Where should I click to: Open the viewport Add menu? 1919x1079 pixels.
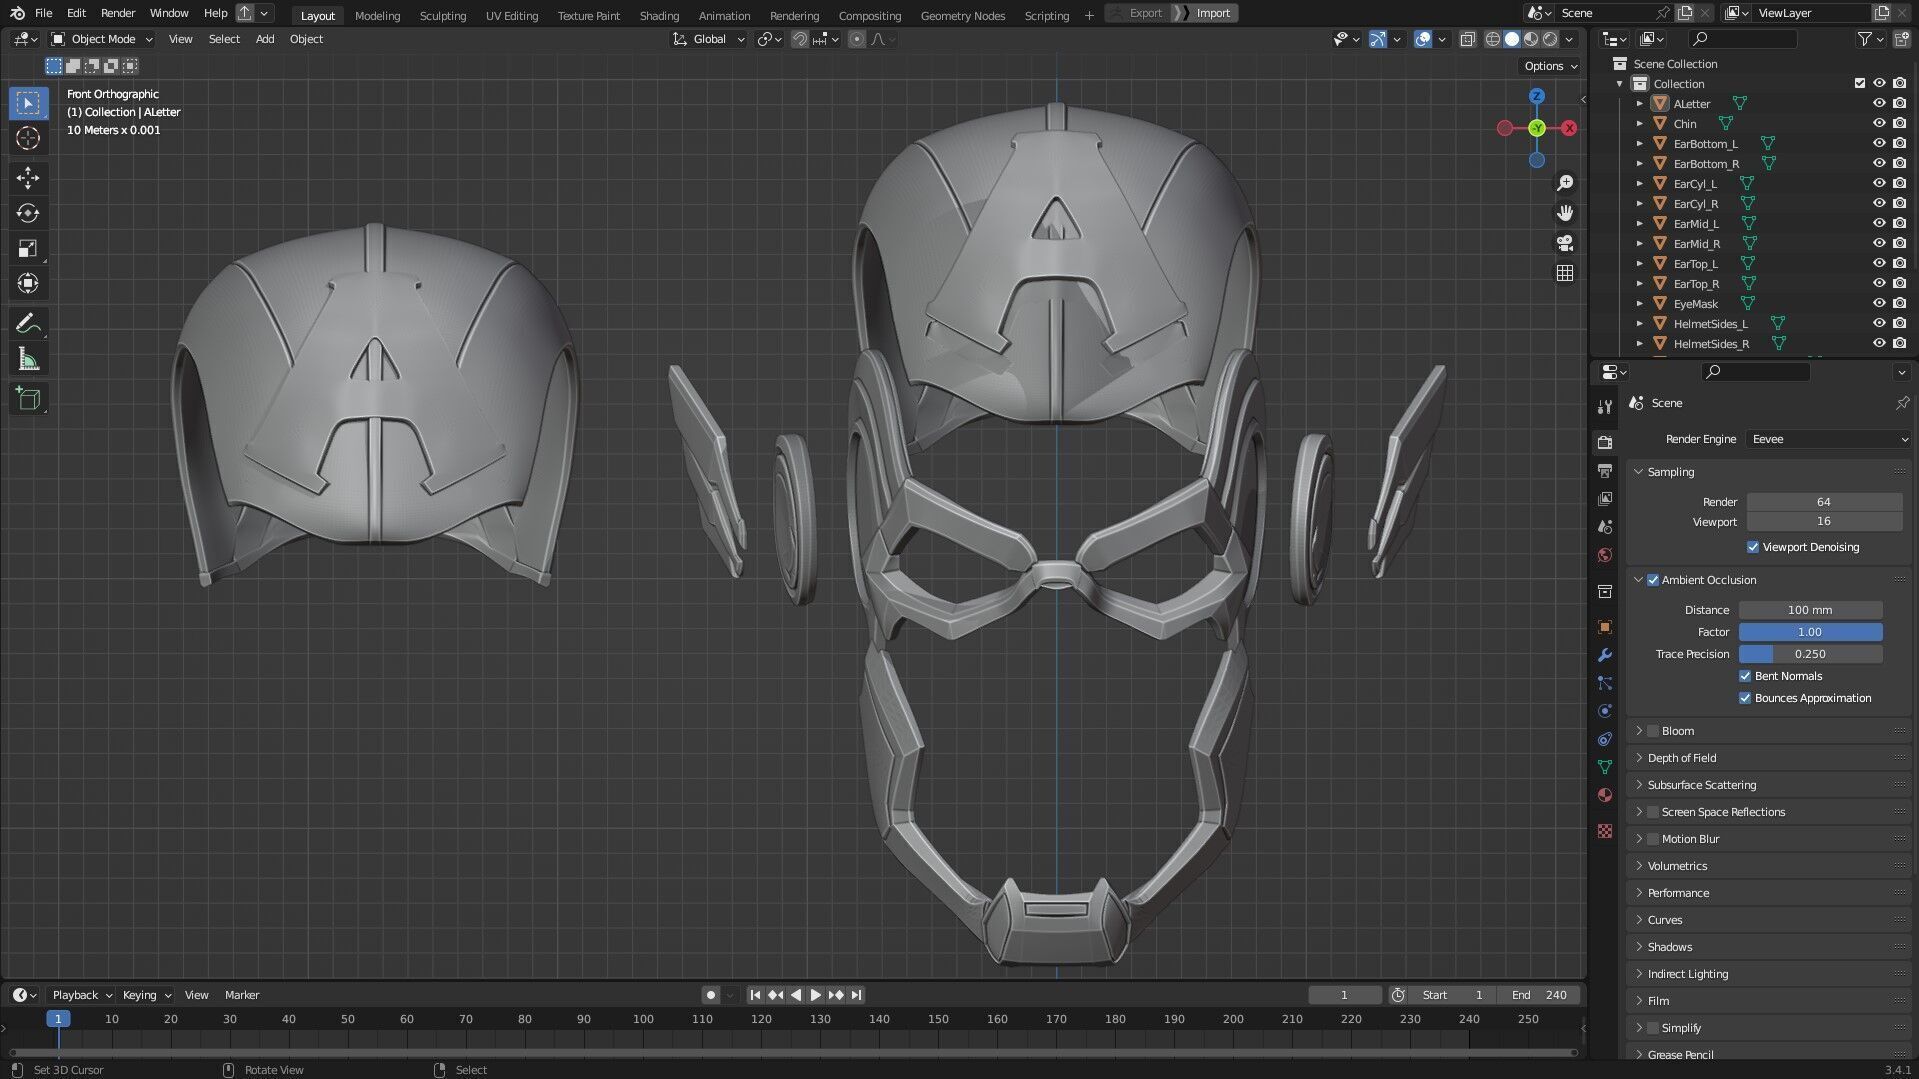pyautogui.click(x=264, y=39)
